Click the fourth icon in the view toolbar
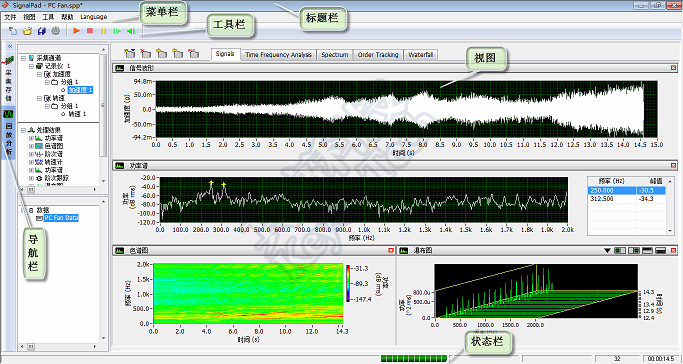Image resolution: width=683 pixels, height=364 pixels. click(178, 53)
